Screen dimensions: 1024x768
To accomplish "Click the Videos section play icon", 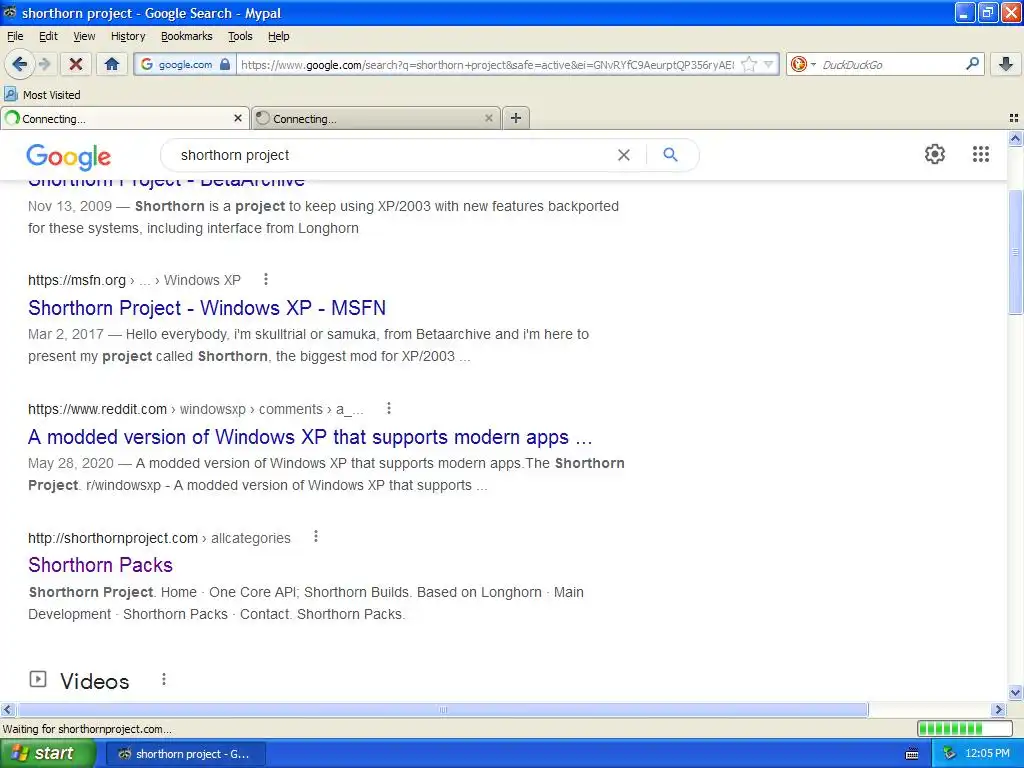I will click(38, 679).
